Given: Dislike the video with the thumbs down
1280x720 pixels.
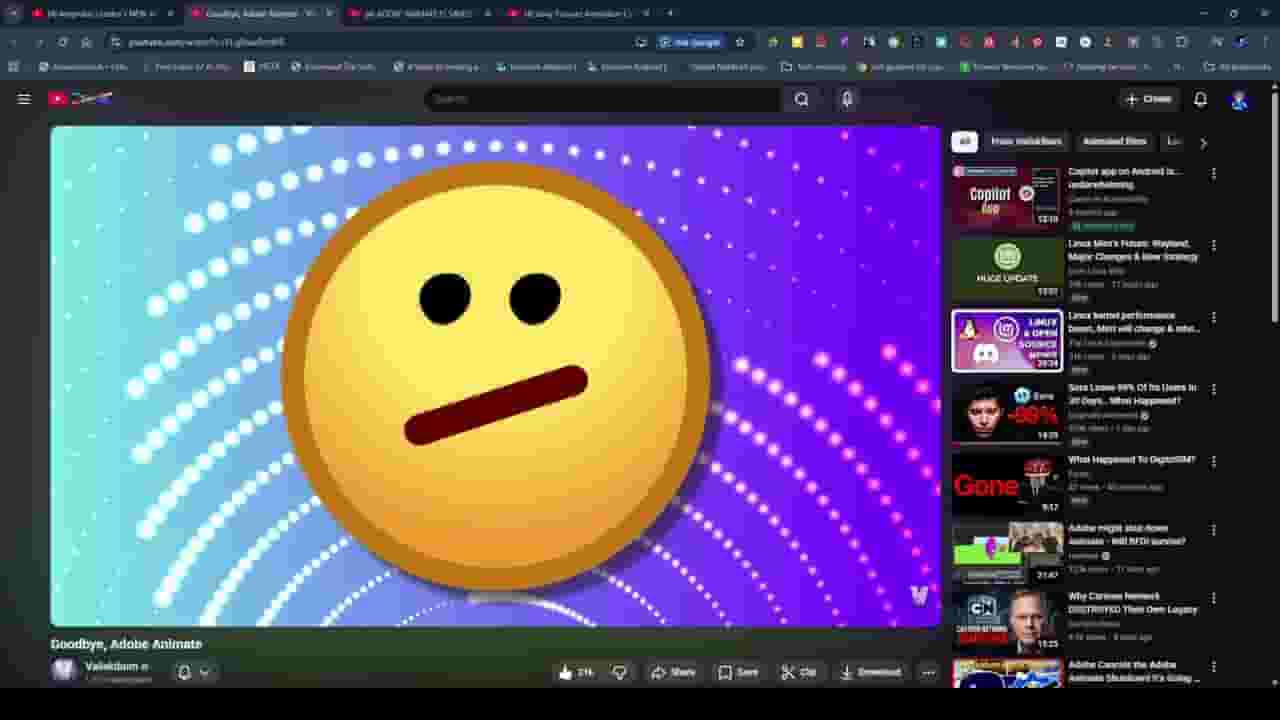Looking at the screenshot, I should pyautogui.click(x=620, y=672).
